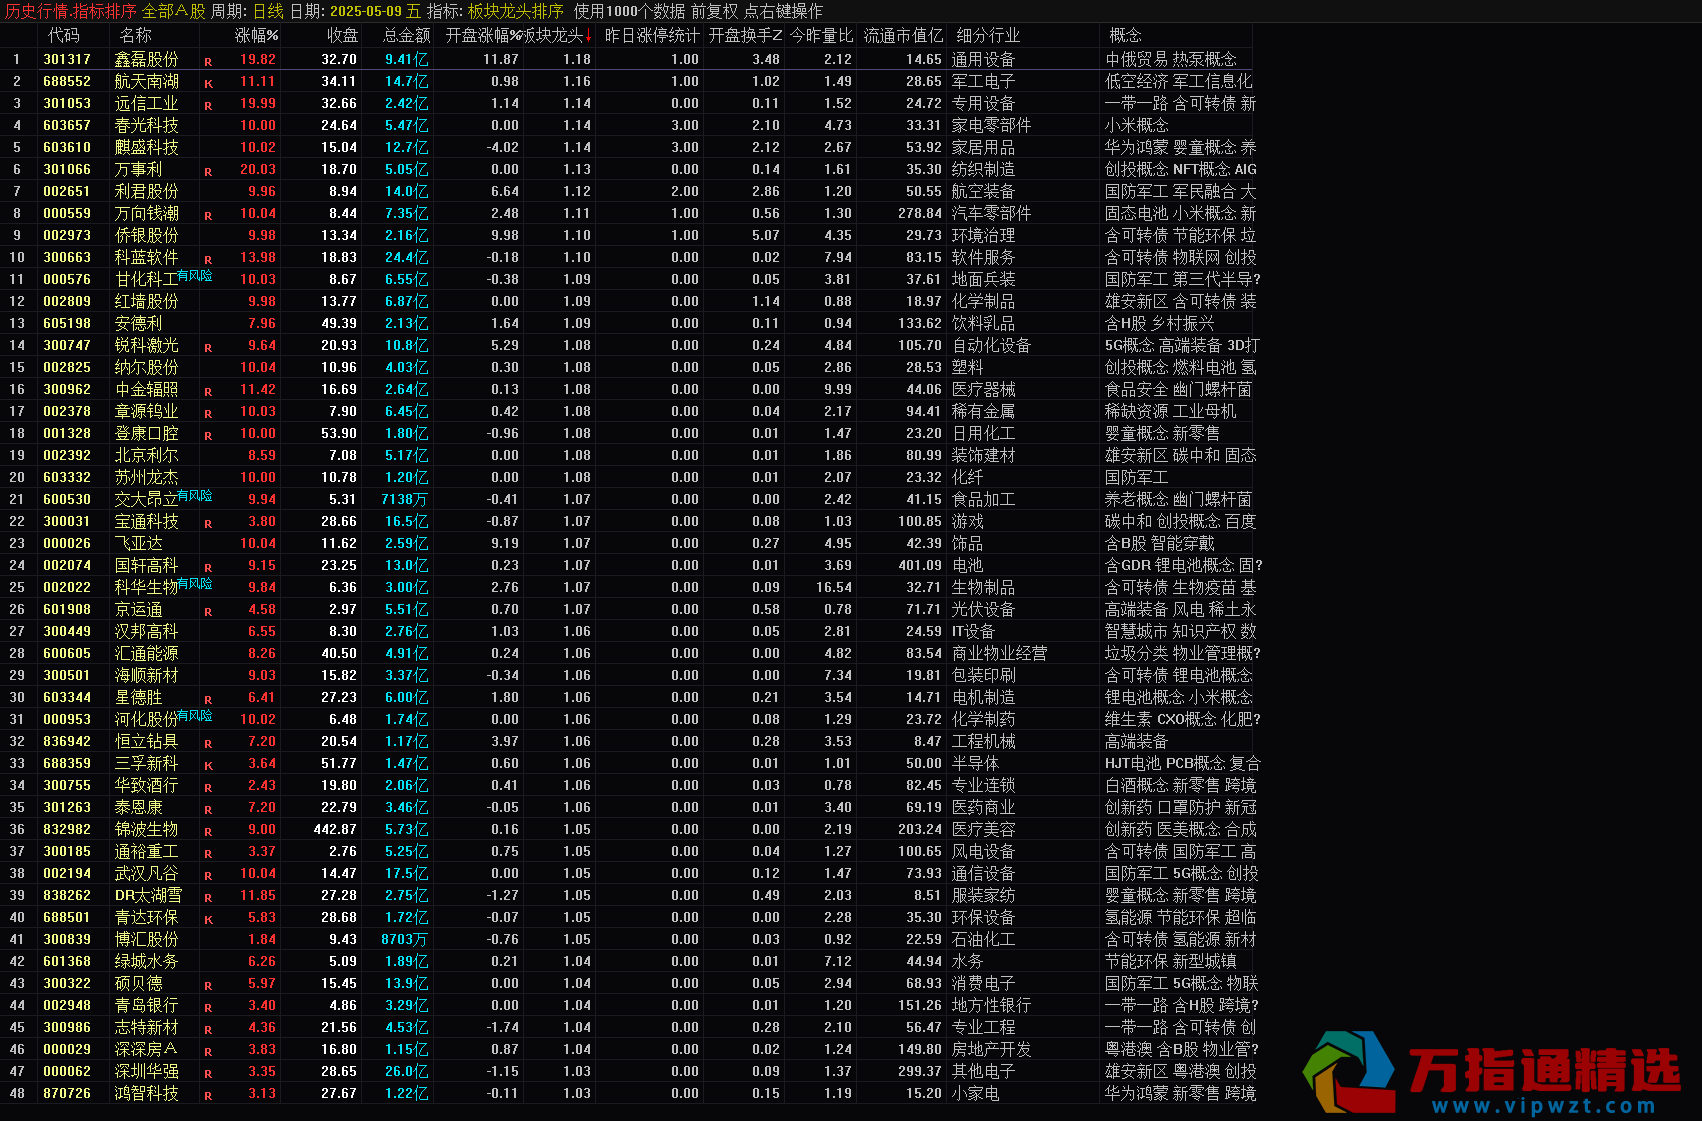
Task: Select the 汇通能源 stock name
Action: 146,653
